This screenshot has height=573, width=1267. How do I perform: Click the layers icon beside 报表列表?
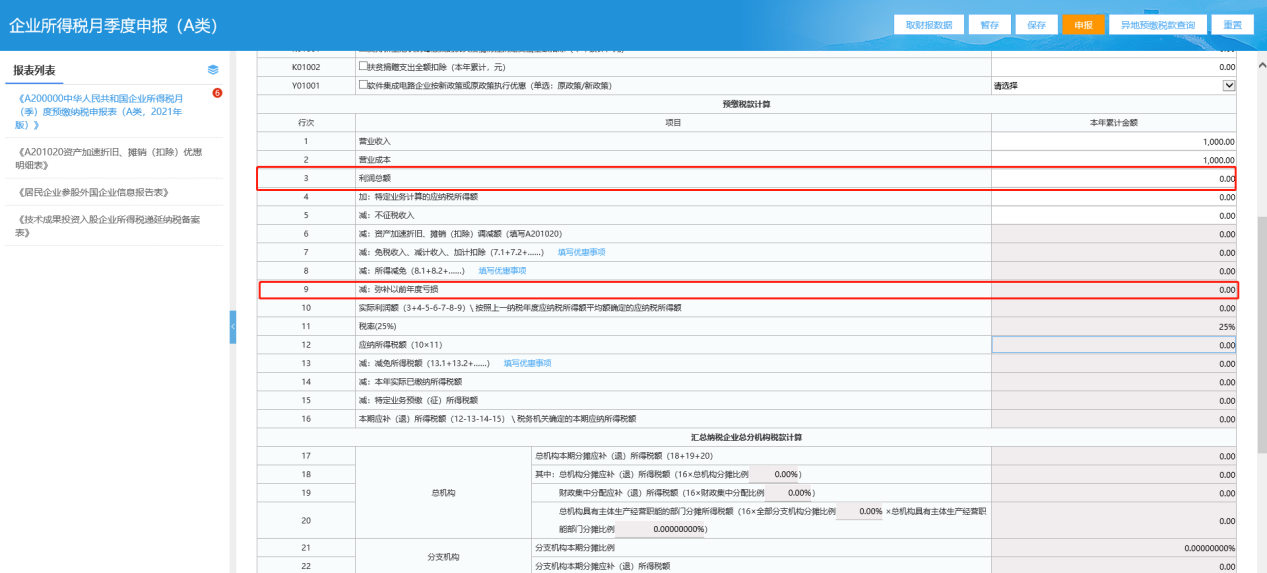pos(212,70)
